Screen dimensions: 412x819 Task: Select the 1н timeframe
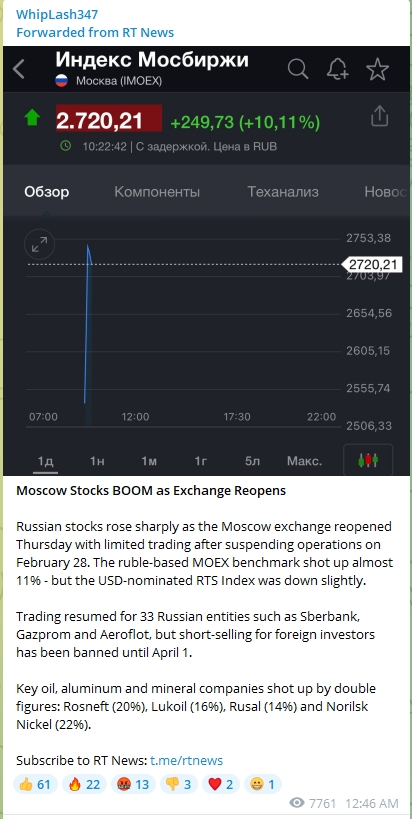[x=97, y=461]
